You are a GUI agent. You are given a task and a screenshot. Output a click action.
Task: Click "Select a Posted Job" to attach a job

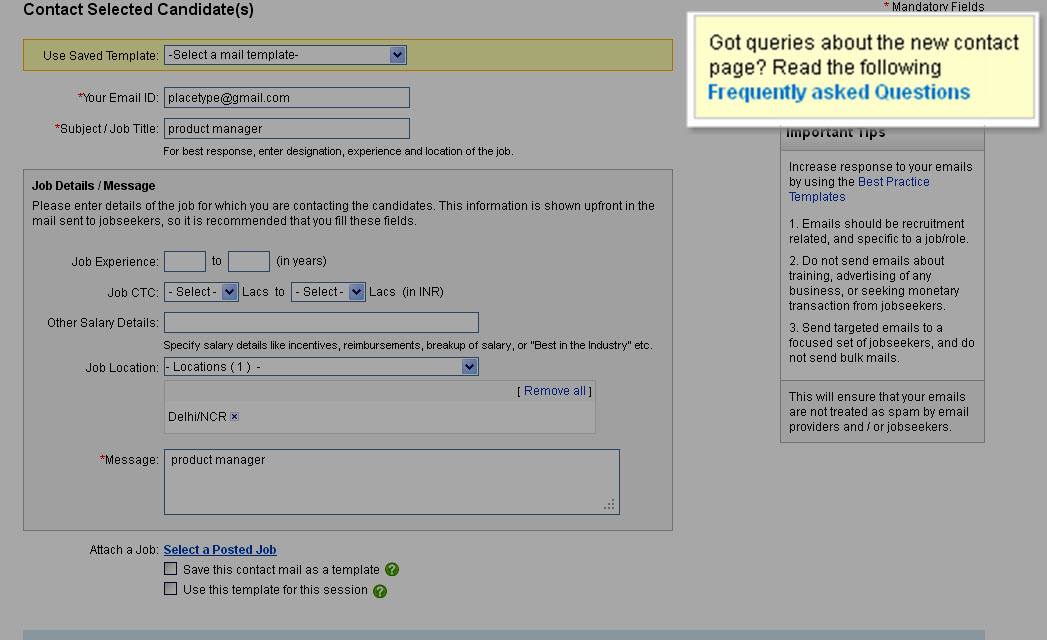click(x=219, y=549)
